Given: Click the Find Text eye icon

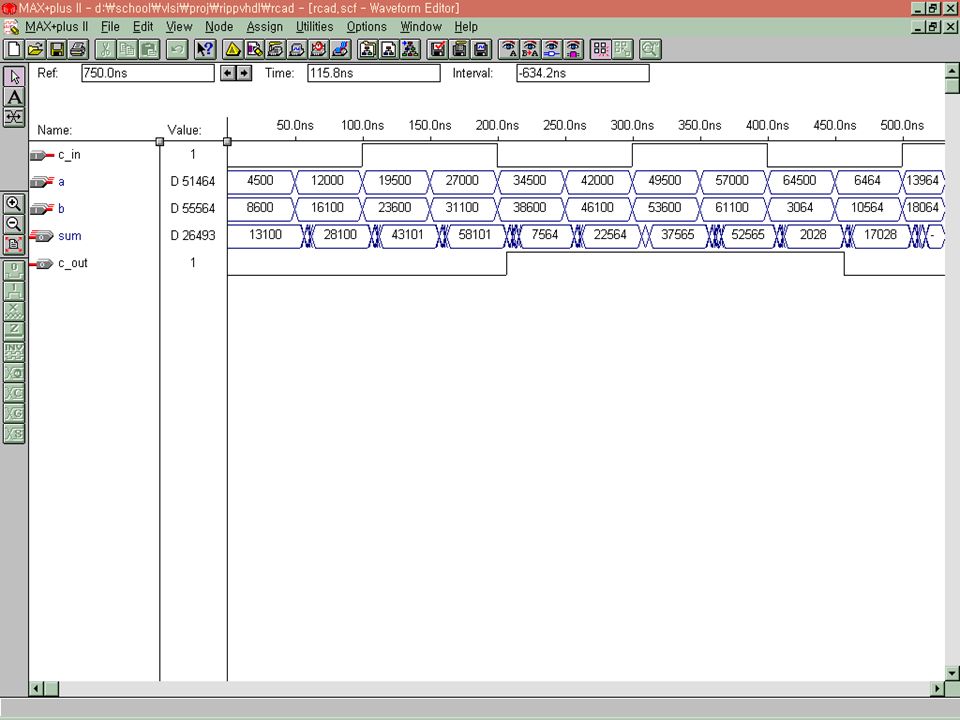Looking at the screenshot, I should tap(509, 49).
